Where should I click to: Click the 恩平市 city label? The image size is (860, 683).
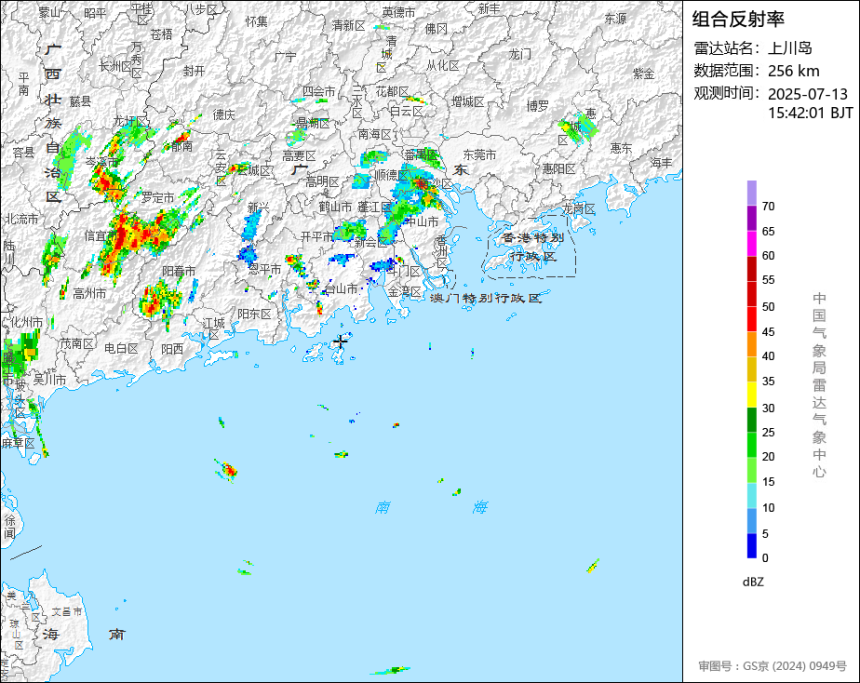[x=264, y=269]
